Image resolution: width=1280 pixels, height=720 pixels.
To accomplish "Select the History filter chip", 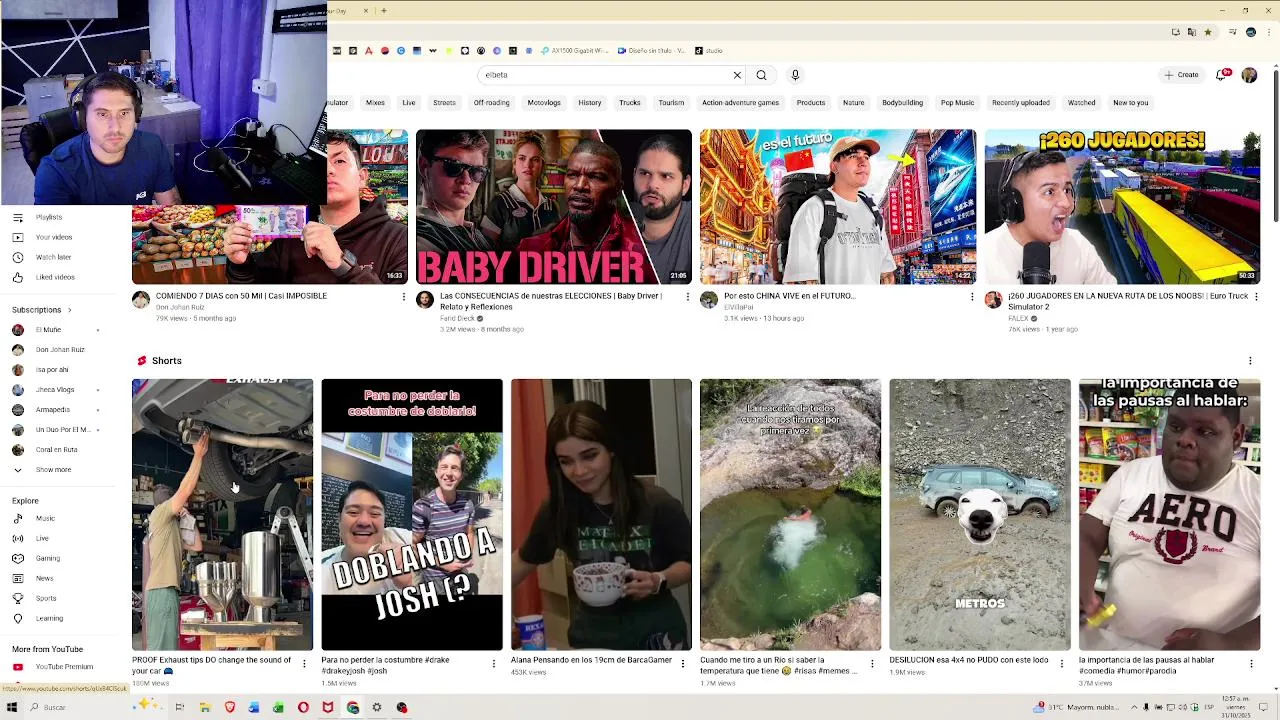I will (x=590, y=103).
